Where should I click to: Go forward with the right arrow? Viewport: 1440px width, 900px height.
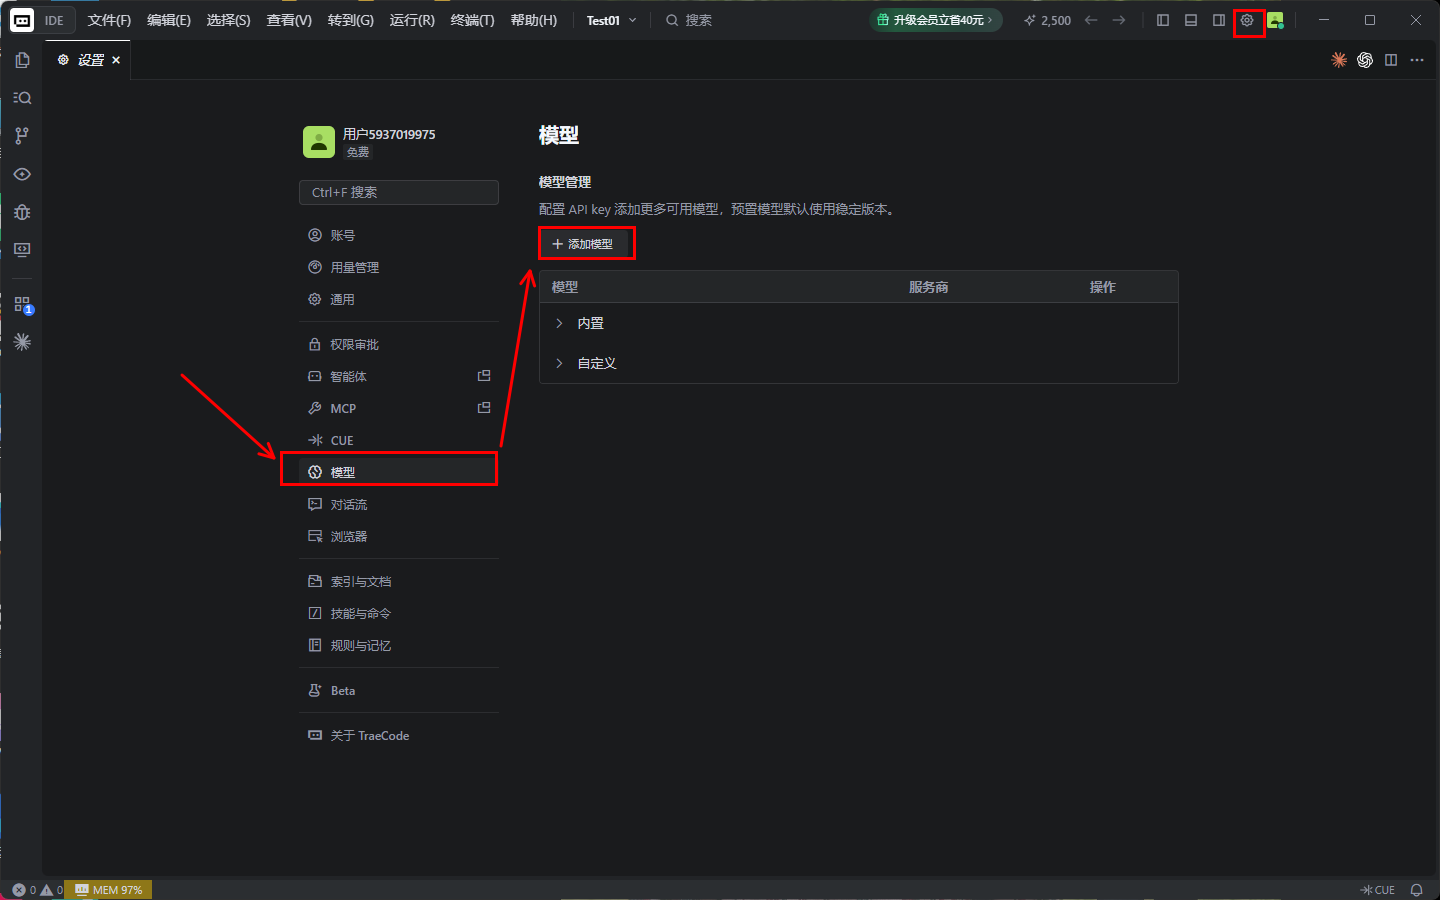(x=1119, y=20)
